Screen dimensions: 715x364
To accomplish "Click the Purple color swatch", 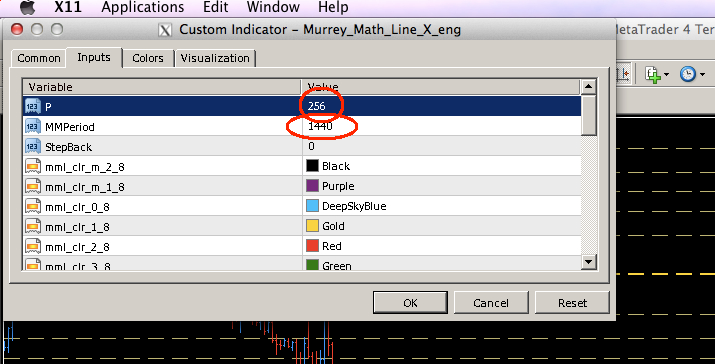I will tap(312, 186).
